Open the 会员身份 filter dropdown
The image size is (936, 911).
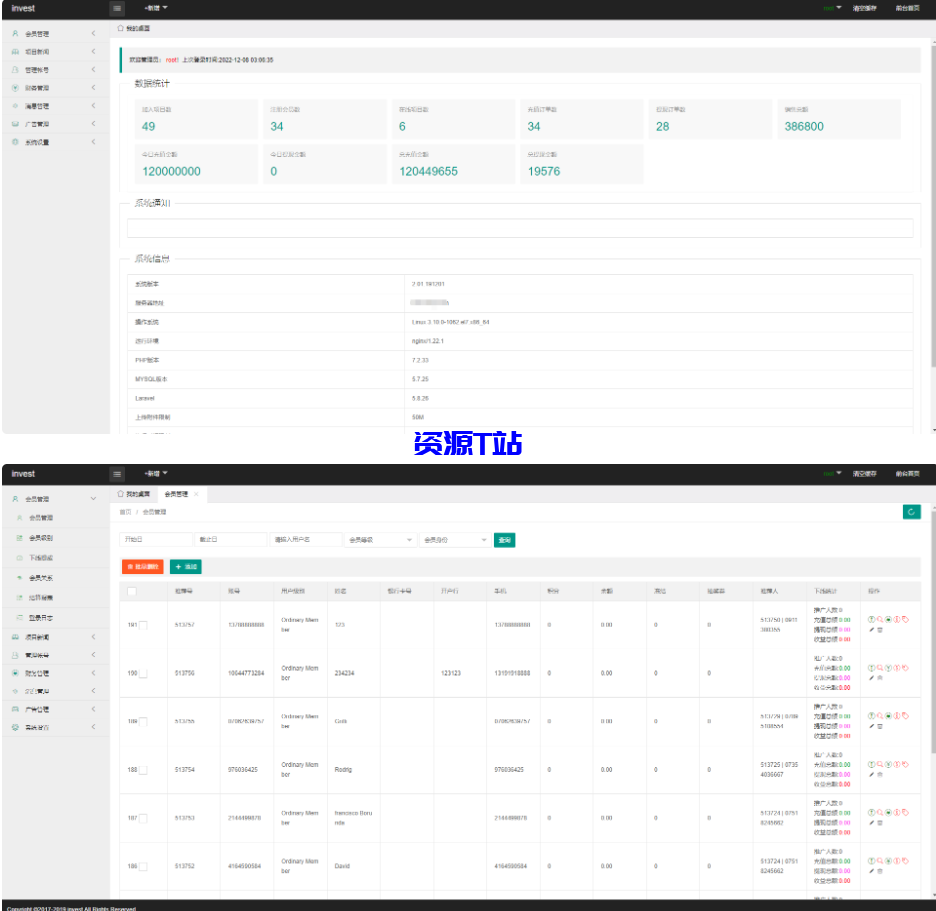pos(455,540)
